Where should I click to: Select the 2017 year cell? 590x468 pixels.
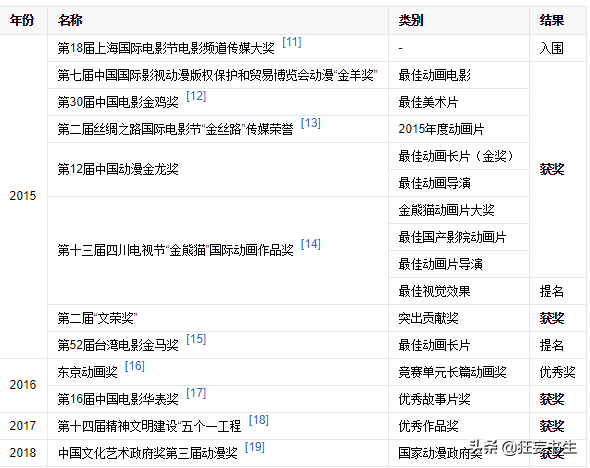[23, 426]
